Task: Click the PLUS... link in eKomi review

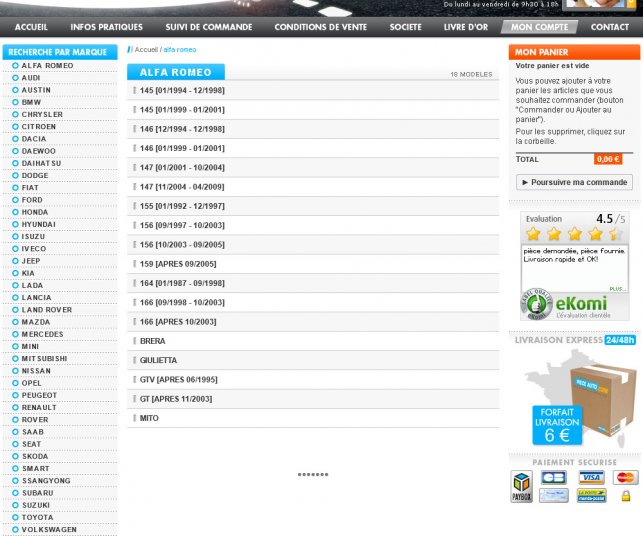Action: point(617,289)
